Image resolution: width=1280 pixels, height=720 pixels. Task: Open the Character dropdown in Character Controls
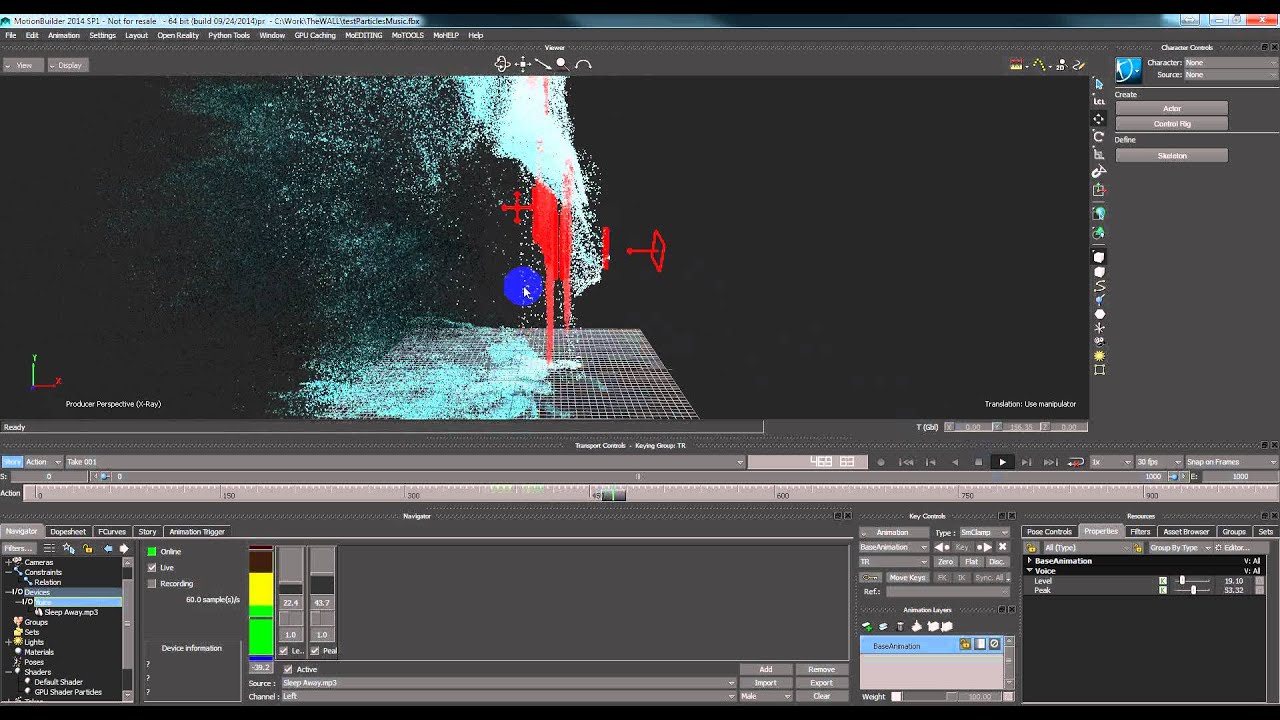tap(1230, 62)
